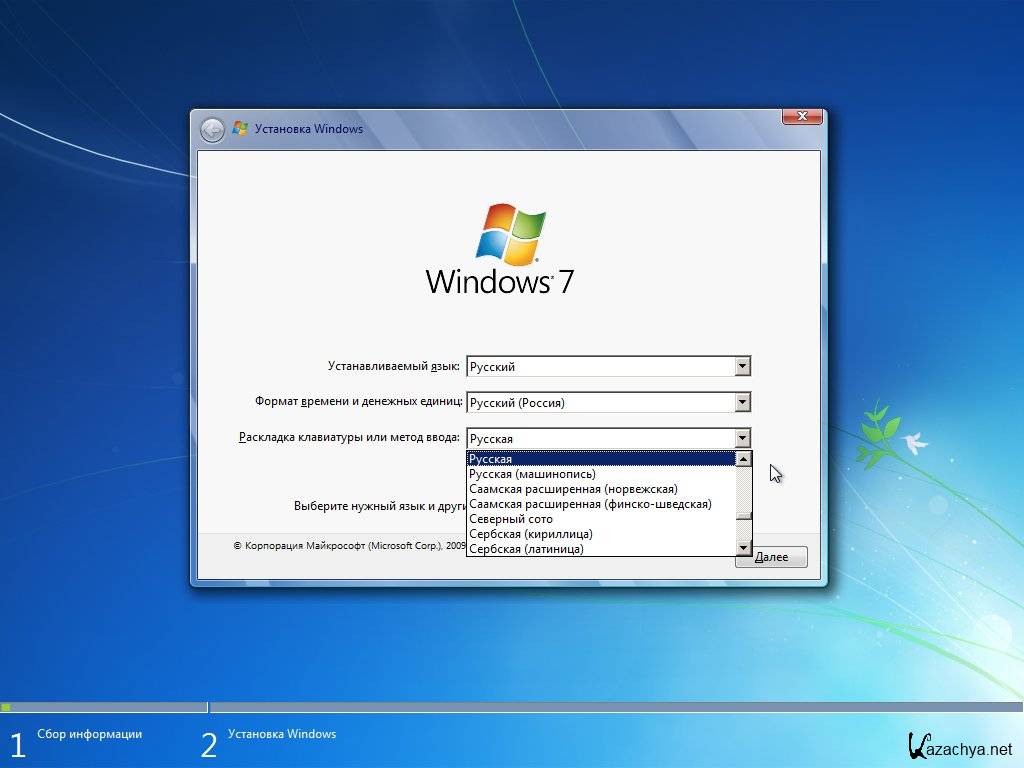Click the Windows 7 flag logo

click(x=510, y=234)
